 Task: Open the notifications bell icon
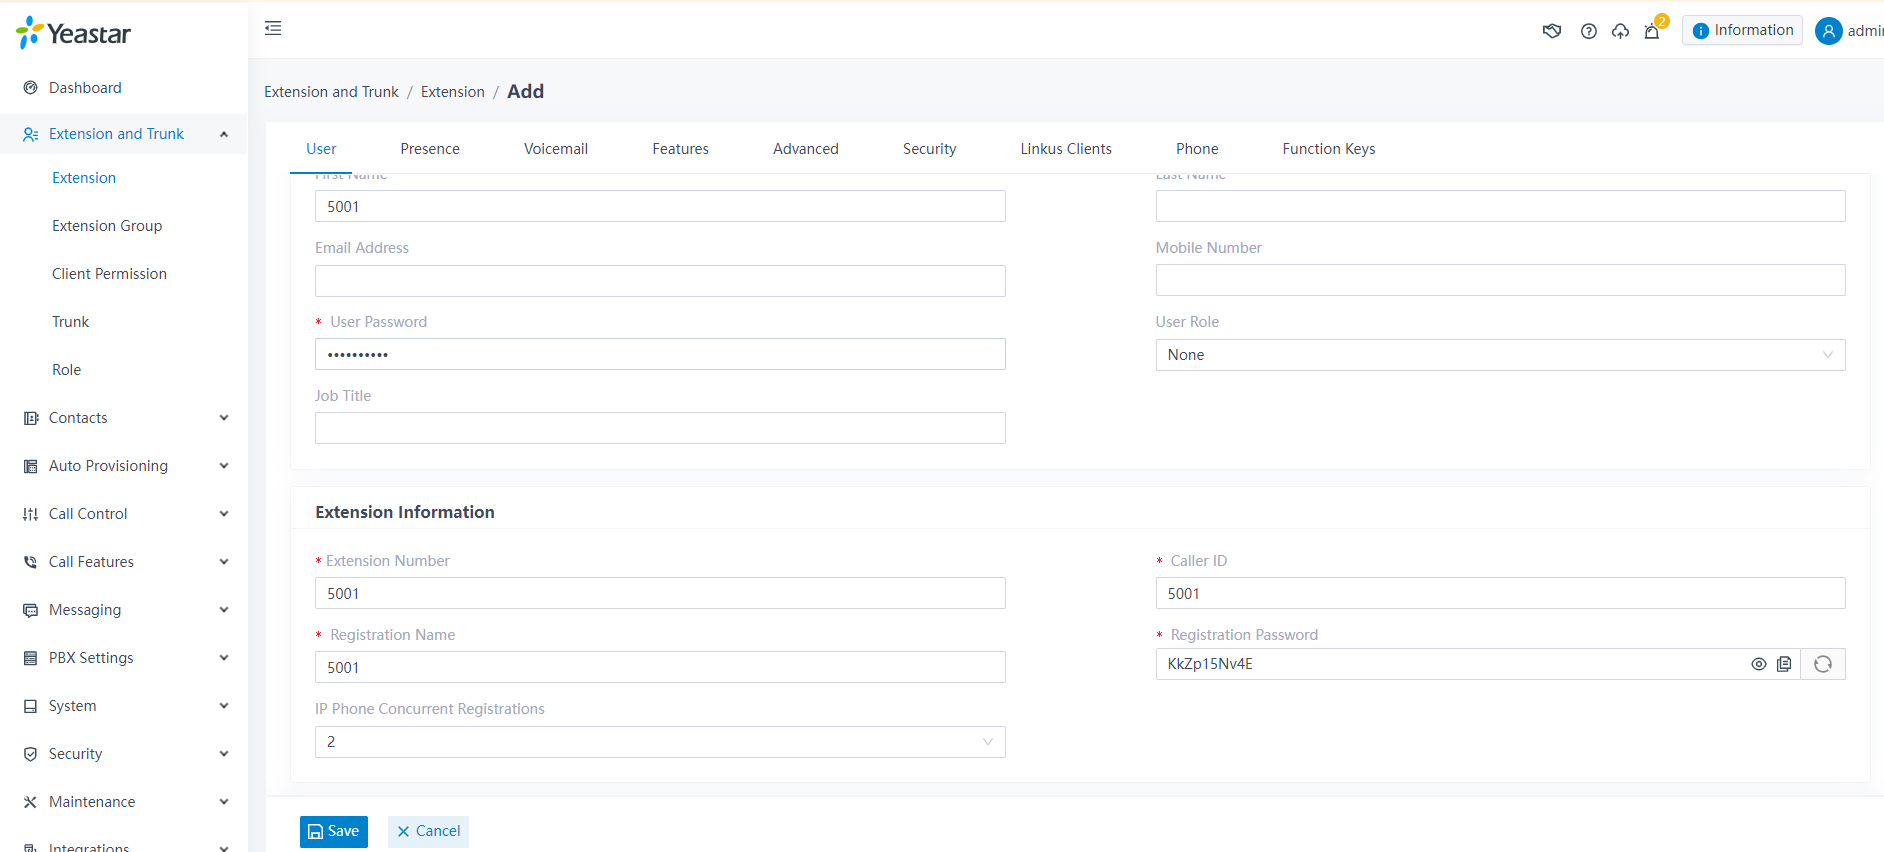[1652, 31]
